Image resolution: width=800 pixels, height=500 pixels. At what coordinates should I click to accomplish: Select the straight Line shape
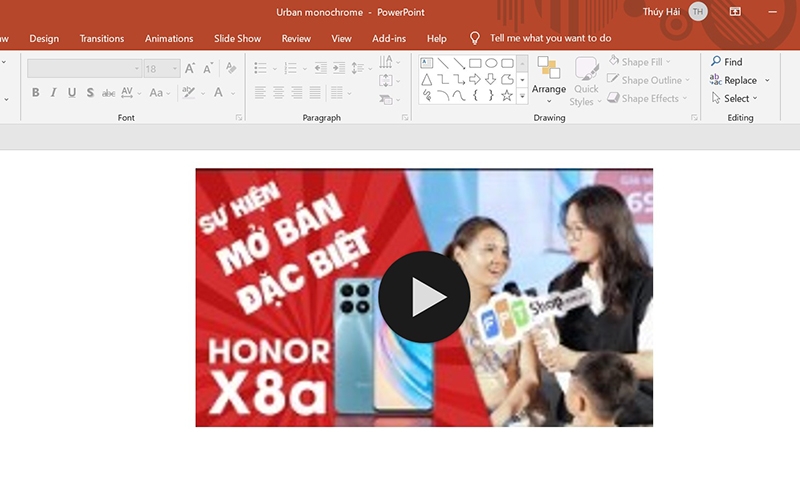(x=443, y=63)
